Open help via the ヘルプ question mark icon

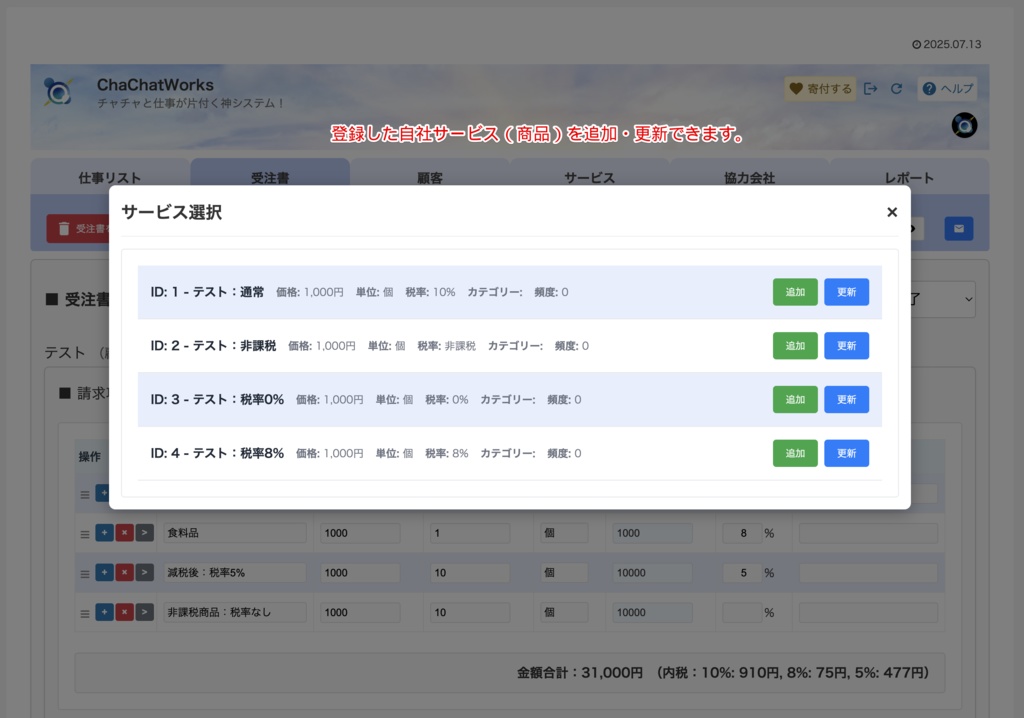click(x=928, y=88)
